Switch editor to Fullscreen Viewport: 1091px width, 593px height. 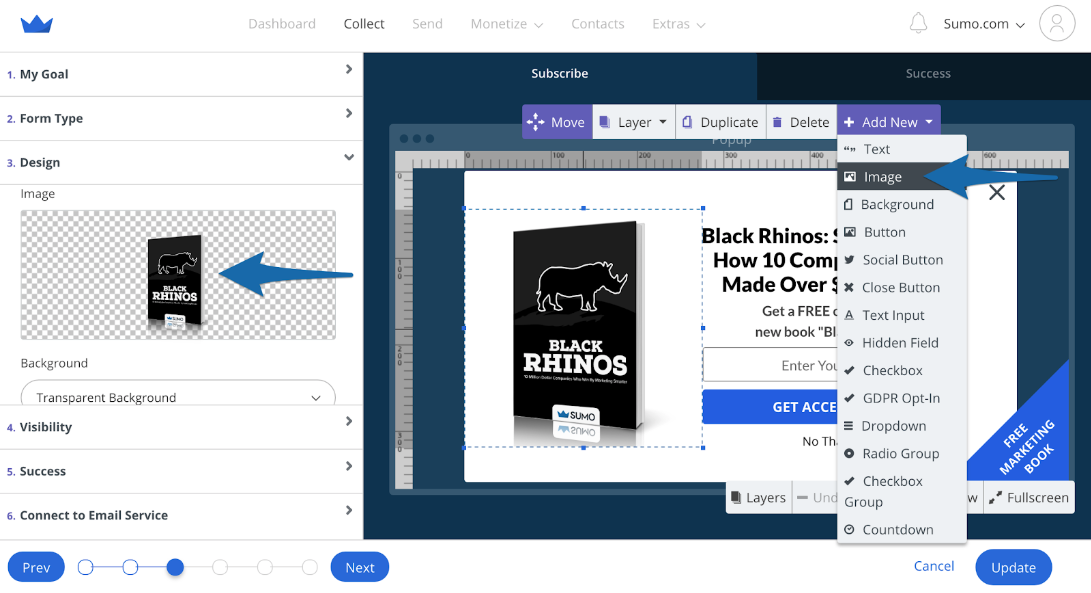[1028, 498]
